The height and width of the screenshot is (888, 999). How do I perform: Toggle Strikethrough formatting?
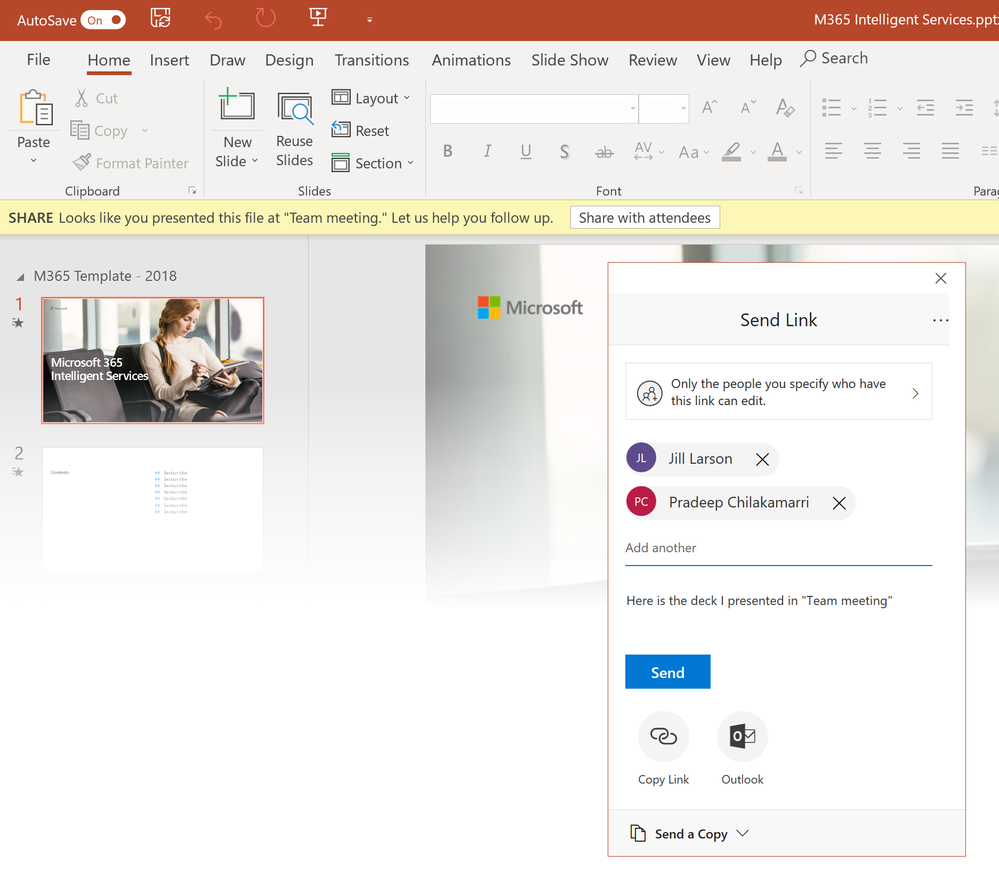[x=604, y=152]
